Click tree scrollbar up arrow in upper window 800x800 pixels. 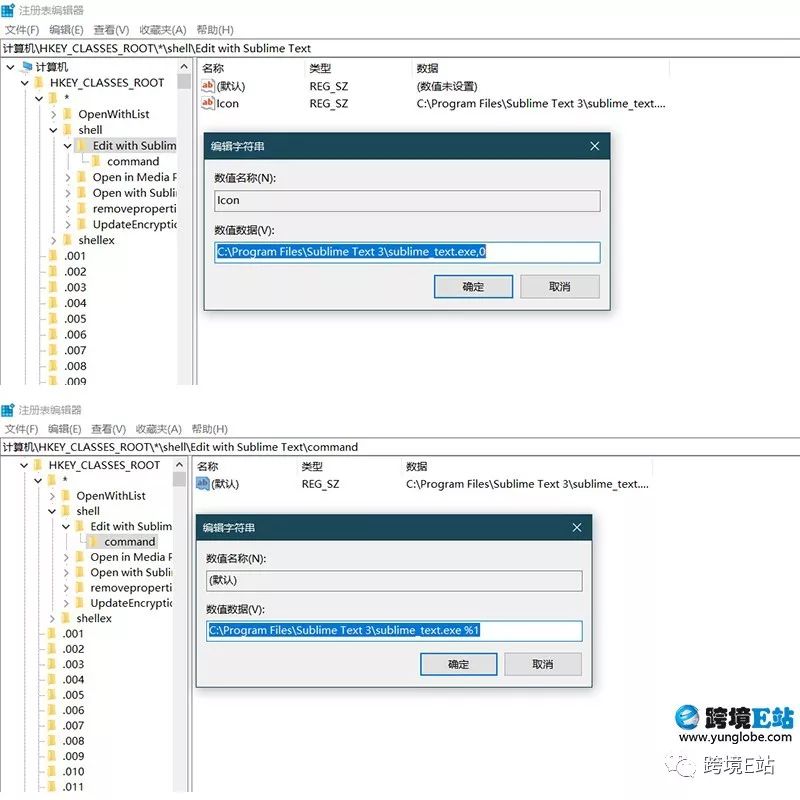[184, 67]
